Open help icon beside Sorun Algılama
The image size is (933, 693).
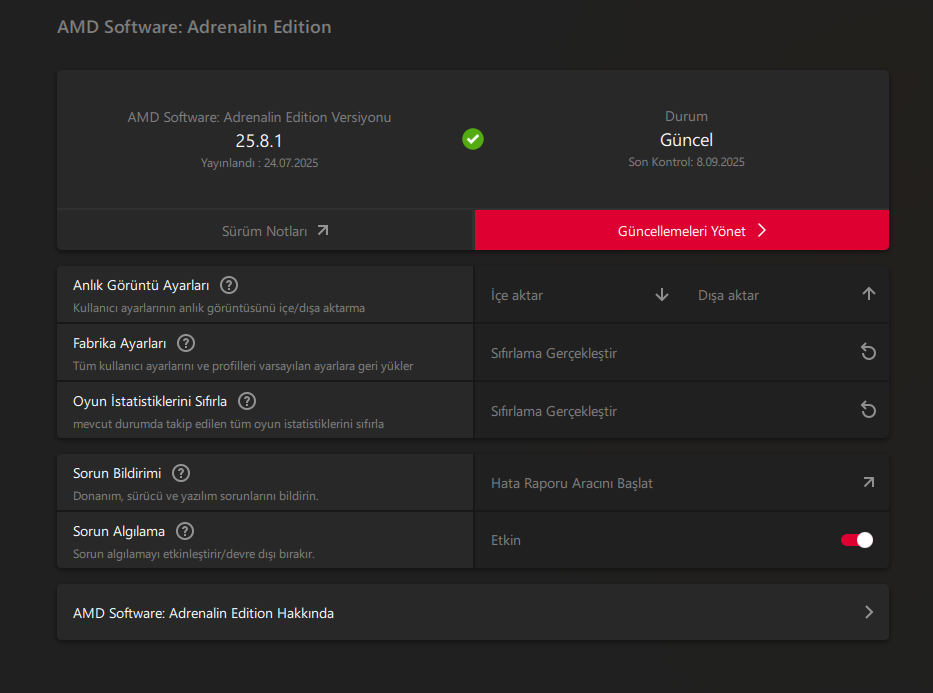(x=185, y=531)
